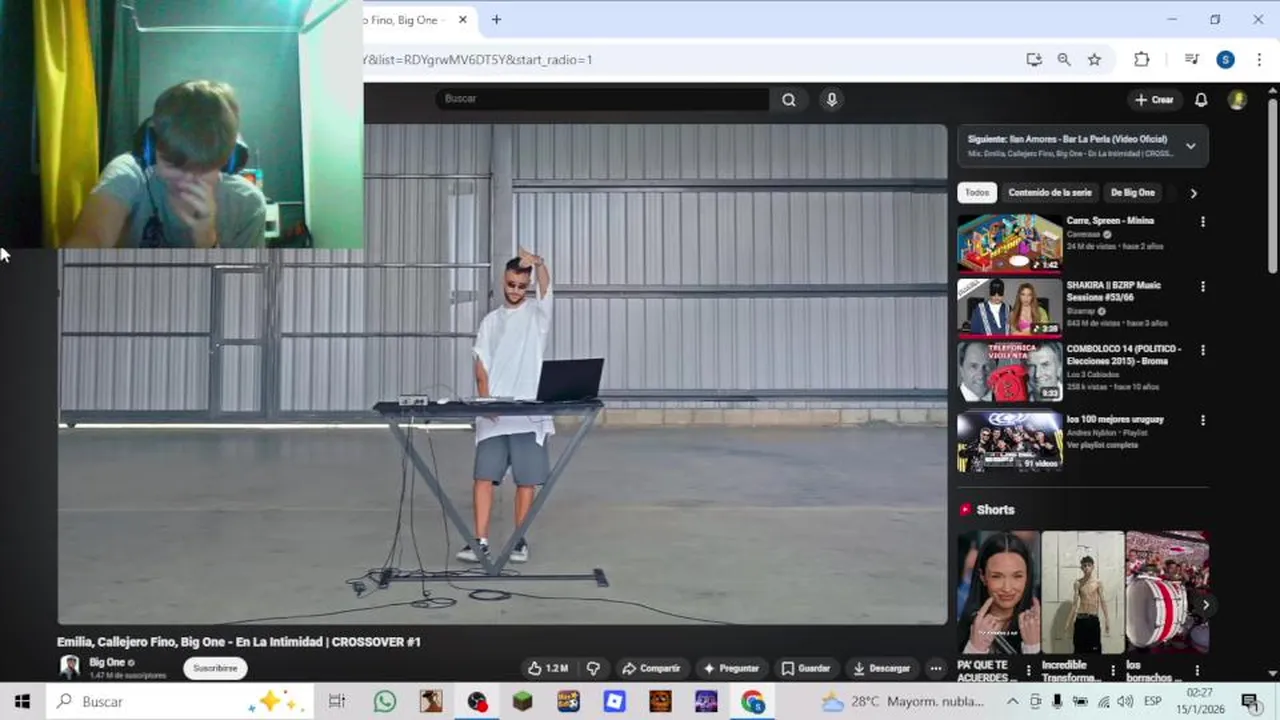Show hidden system tray icons
The width and height of the screenshot is (1280, 720).
1012,702
